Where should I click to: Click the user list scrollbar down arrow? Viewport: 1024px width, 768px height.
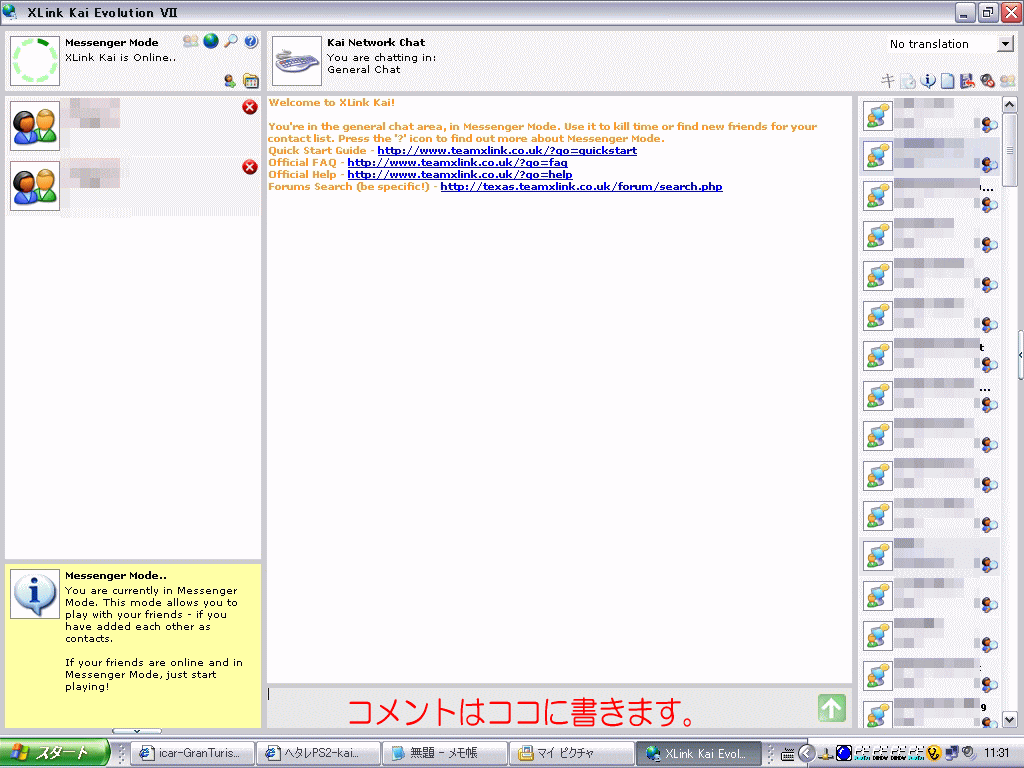[1009, 720]
